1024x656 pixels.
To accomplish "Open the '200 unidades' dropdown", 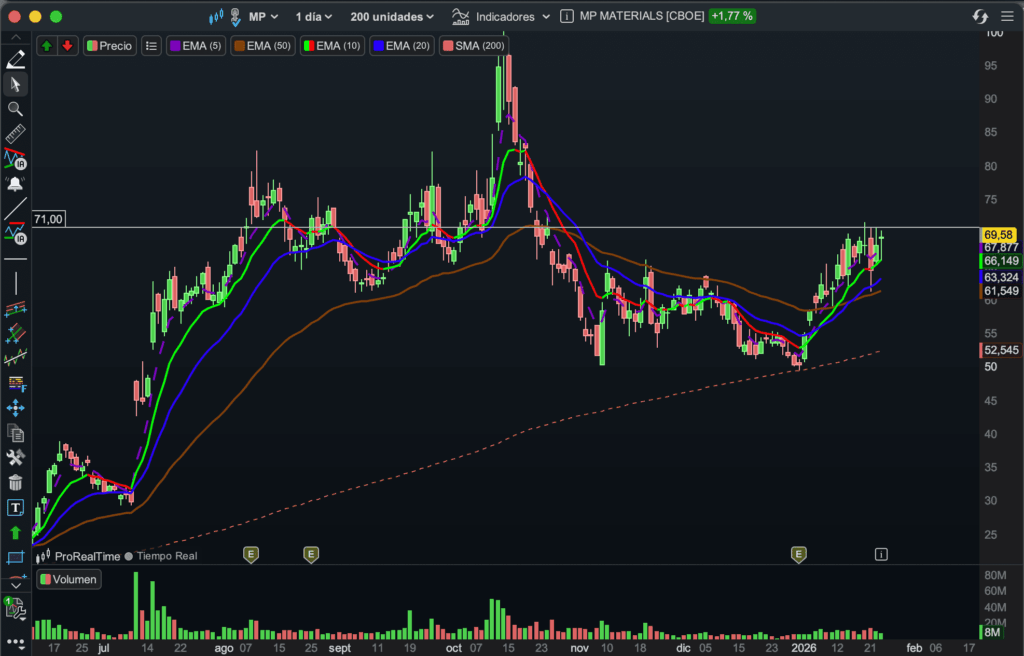I will tap(392, 17).
